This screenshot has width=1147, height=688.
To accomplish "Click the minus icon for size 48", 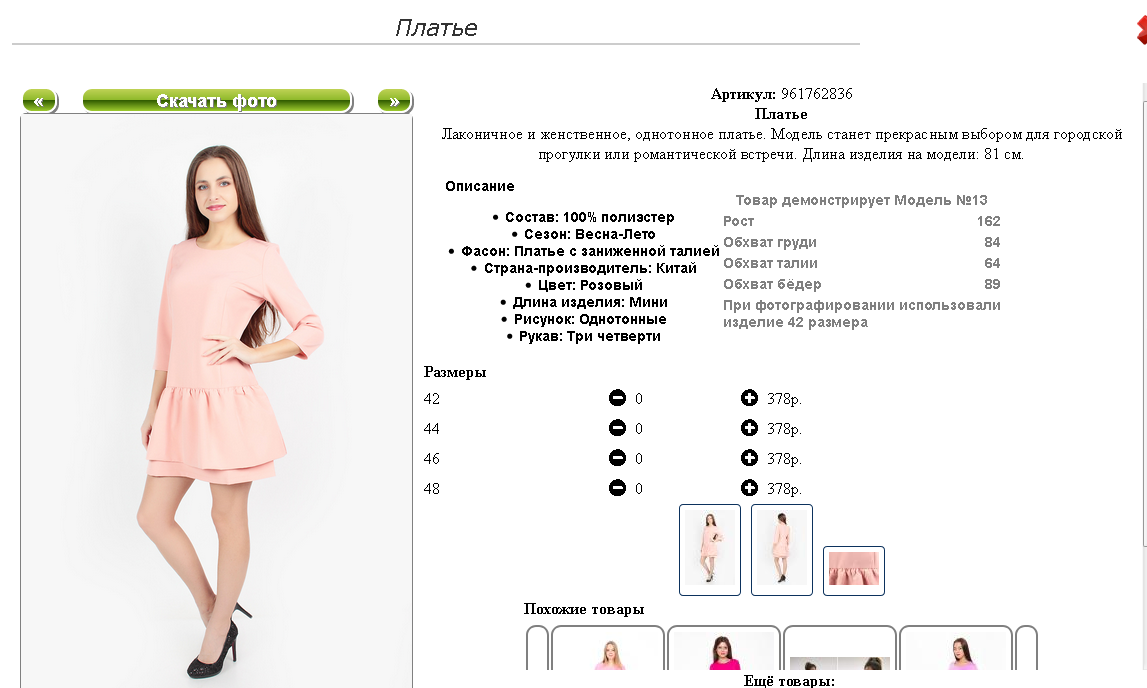I will pyautogui.click(x=617, y=488).
